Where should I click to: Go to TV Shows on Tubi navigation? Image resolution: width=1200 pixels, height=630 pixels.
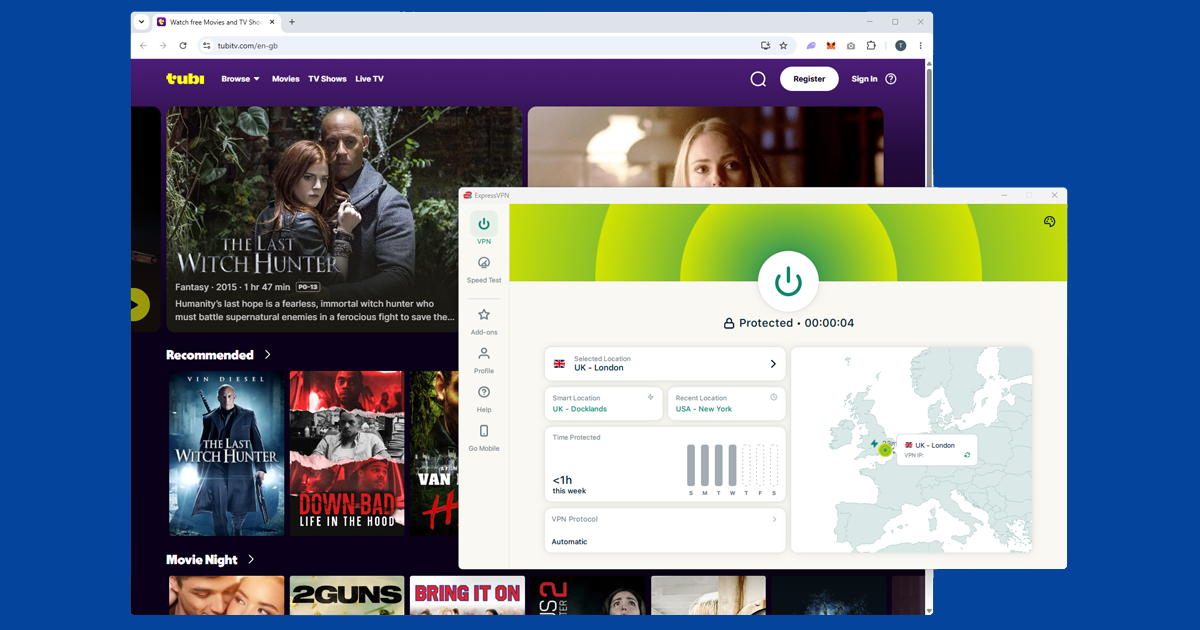[327, 79]
